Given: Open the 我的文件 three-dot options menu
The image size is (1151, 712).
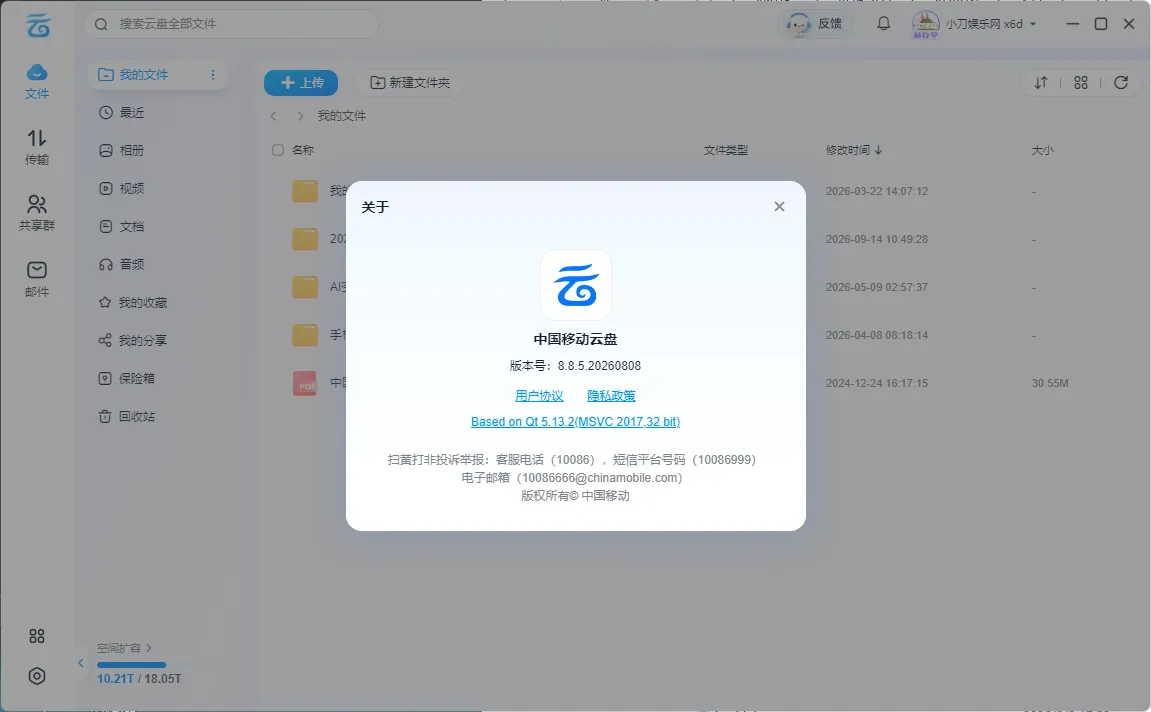Looking at the screenshot, I should click(213, 75).
